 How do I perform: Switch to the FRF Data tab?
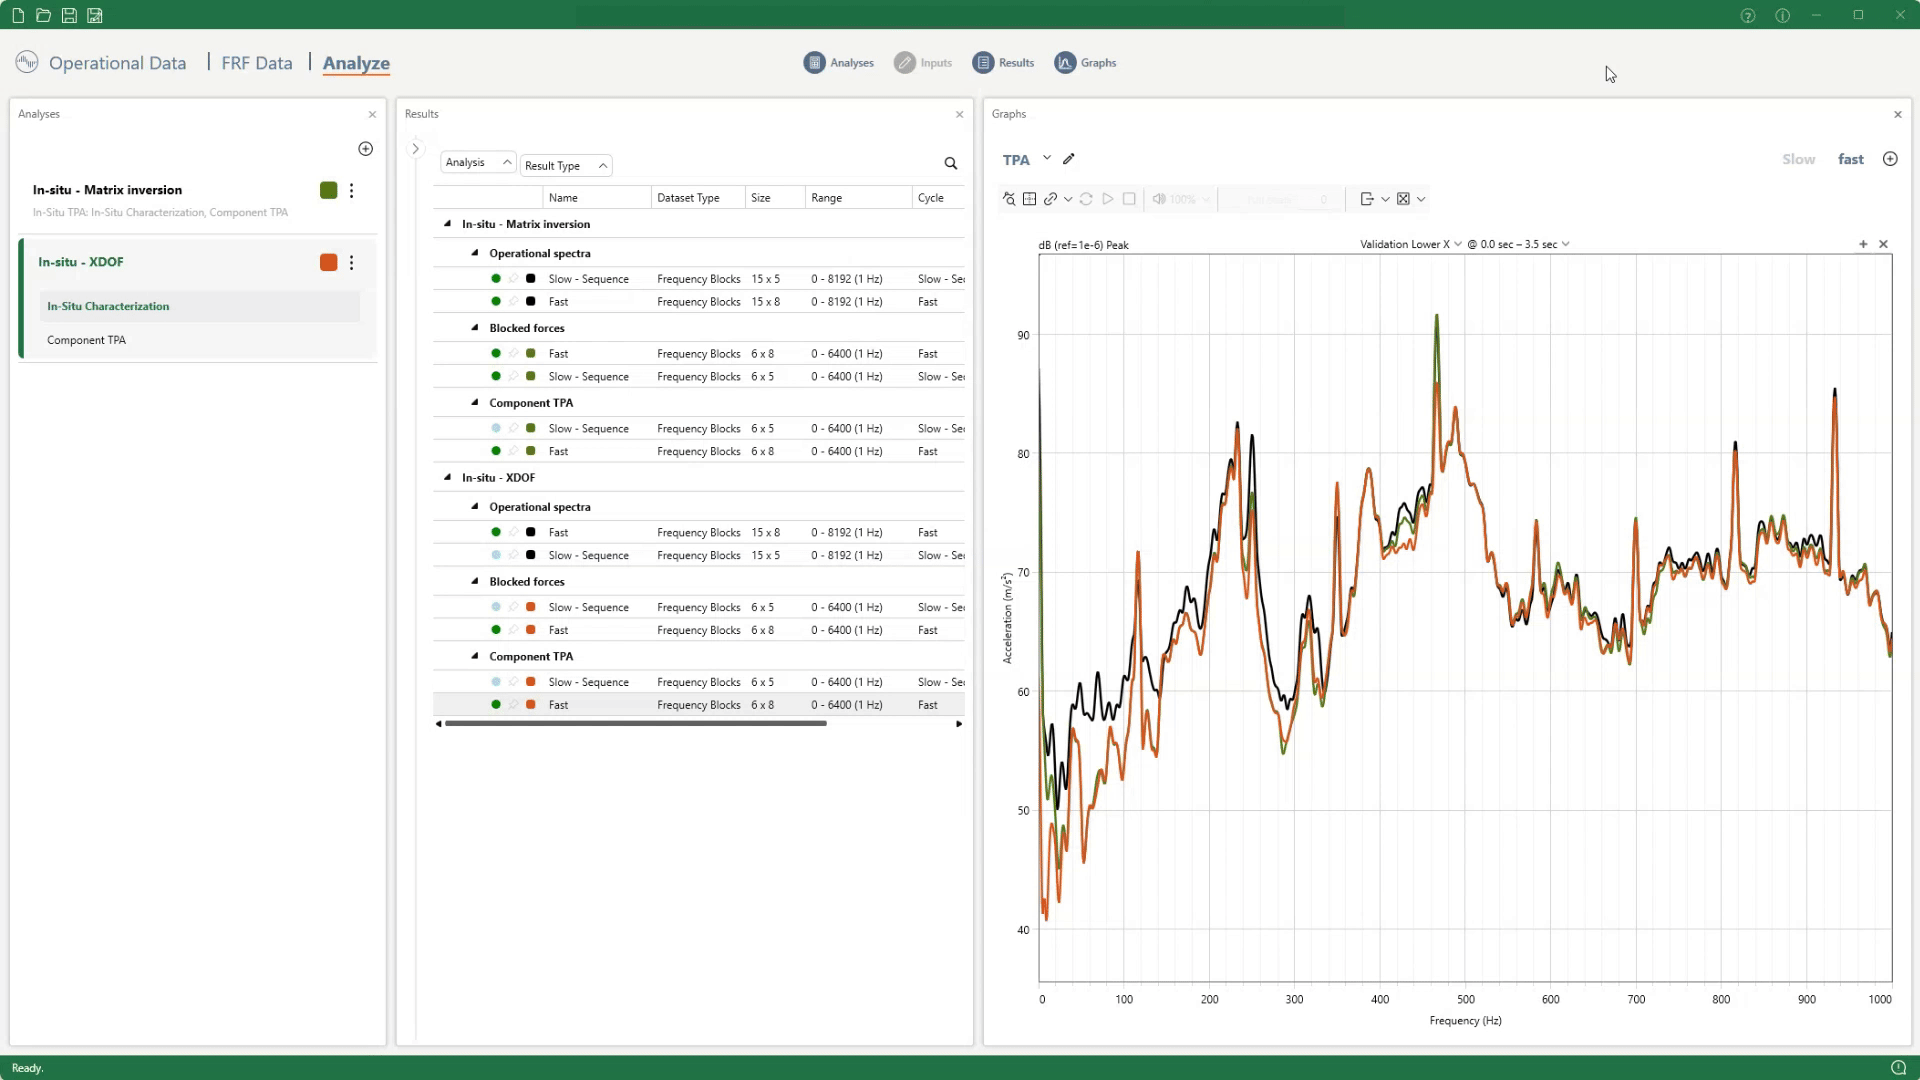[x=257, y=63]
